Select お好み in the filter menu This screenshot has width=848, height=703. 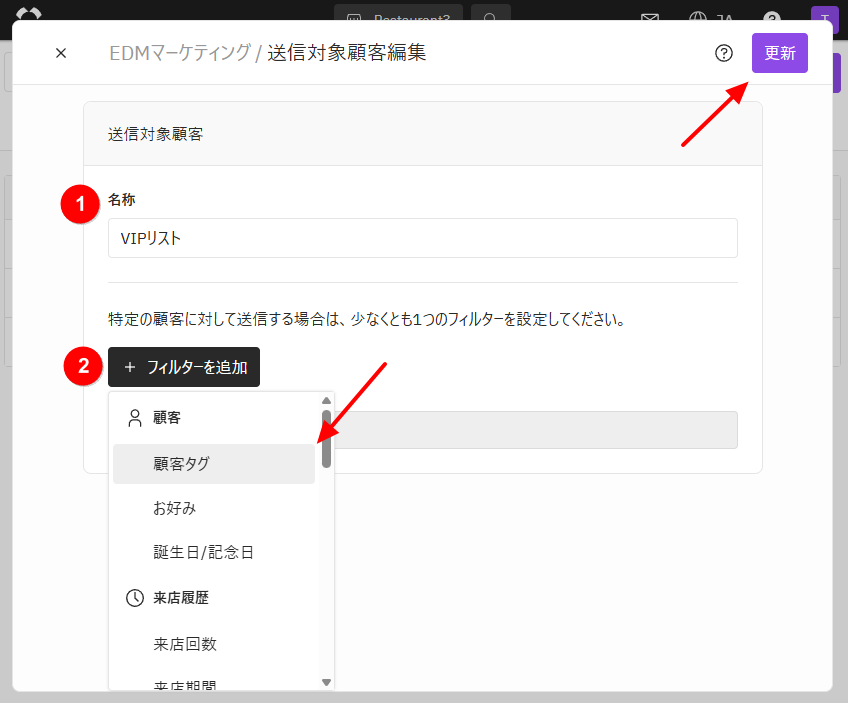tap(214, 508)
